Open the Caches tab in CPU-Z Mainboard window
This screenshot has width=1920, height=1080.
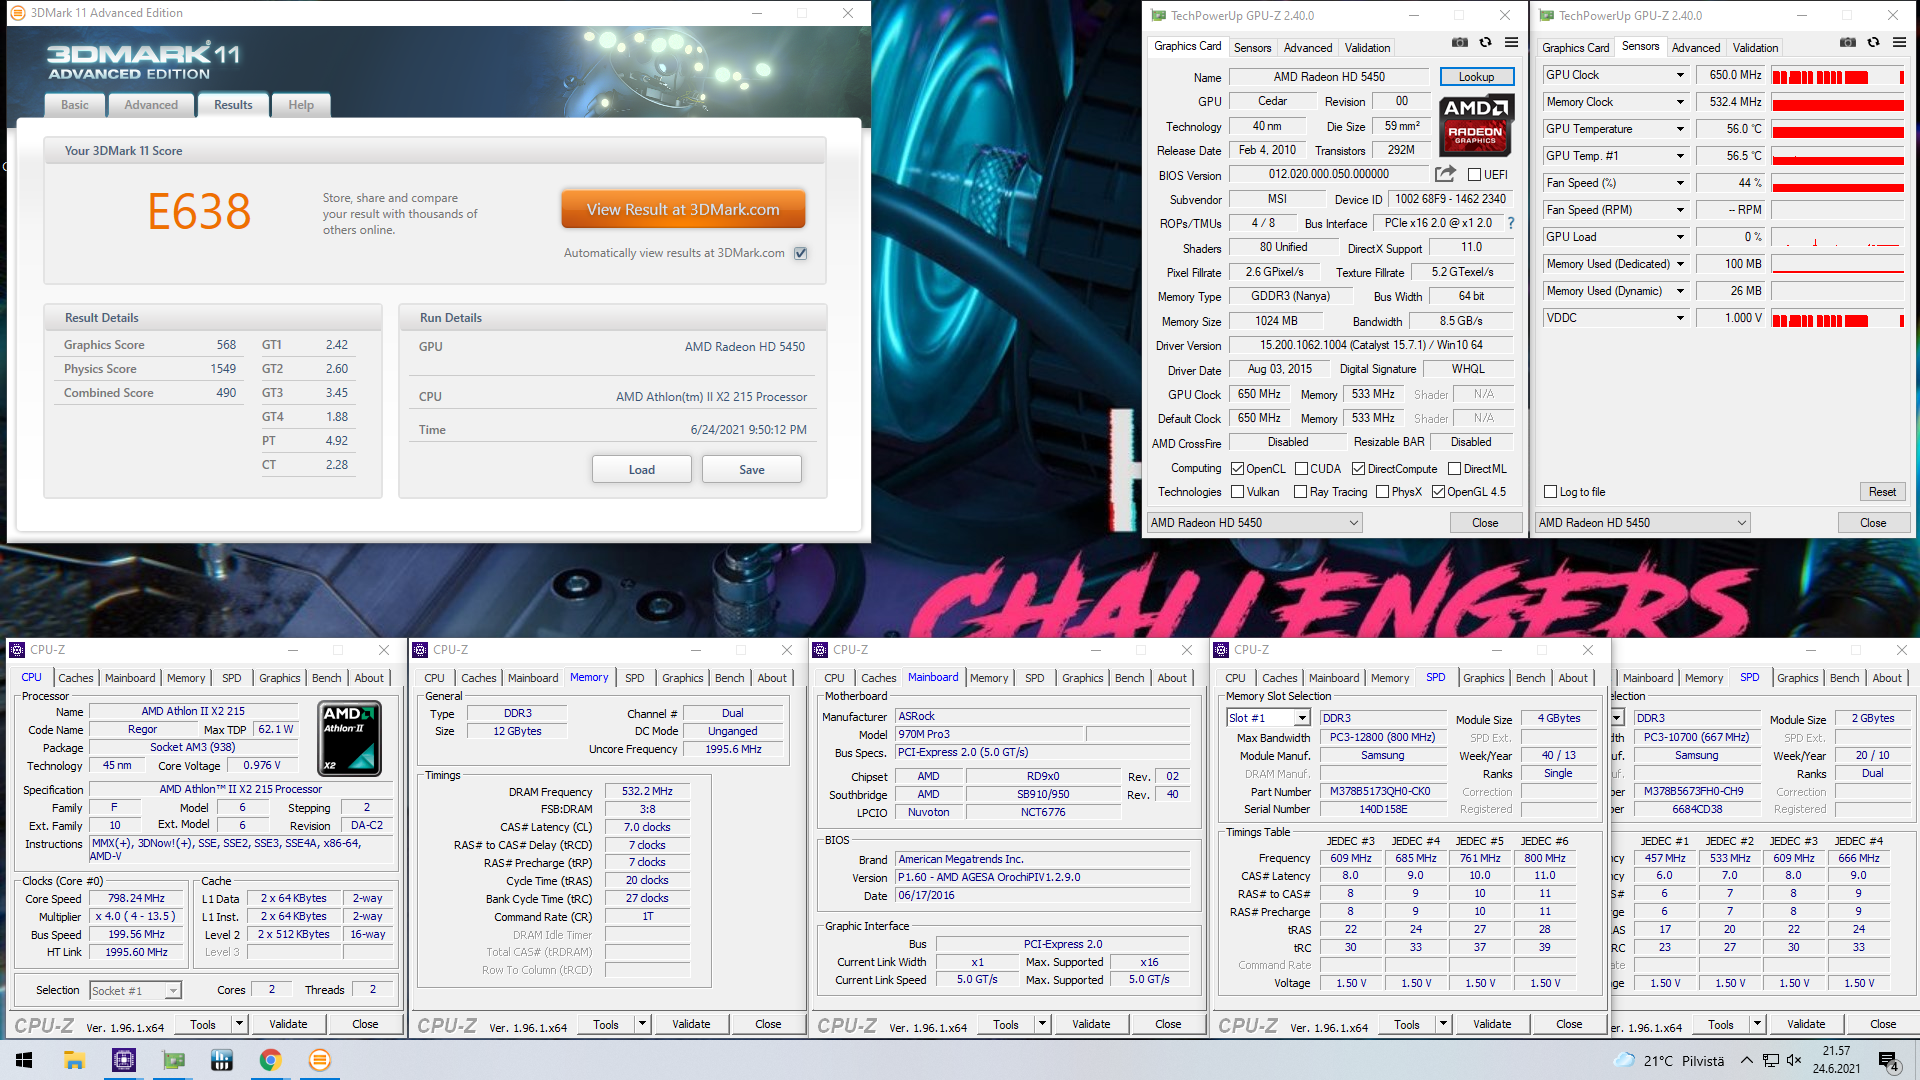coord(878,678)
